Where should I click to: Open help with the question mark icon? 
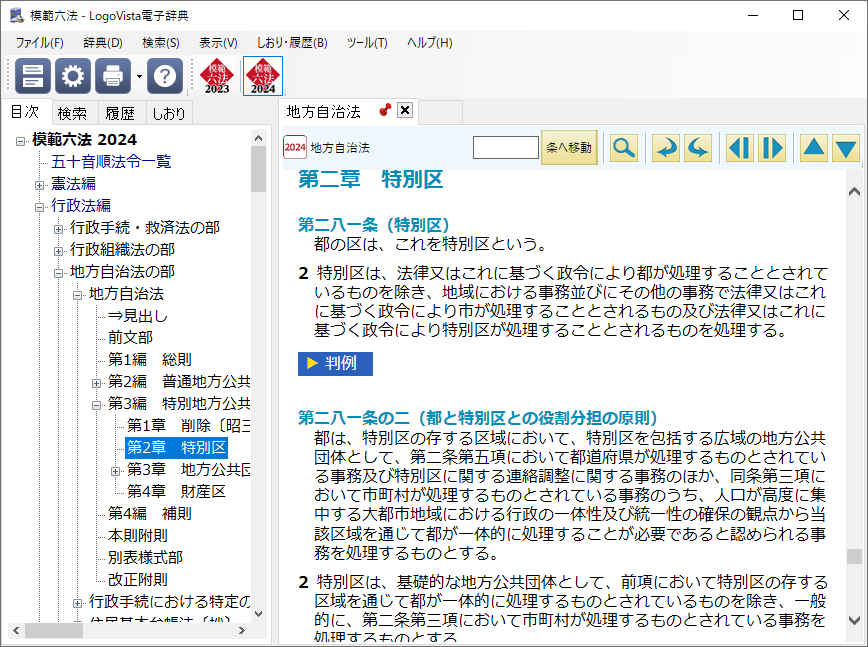click(165, 76)
